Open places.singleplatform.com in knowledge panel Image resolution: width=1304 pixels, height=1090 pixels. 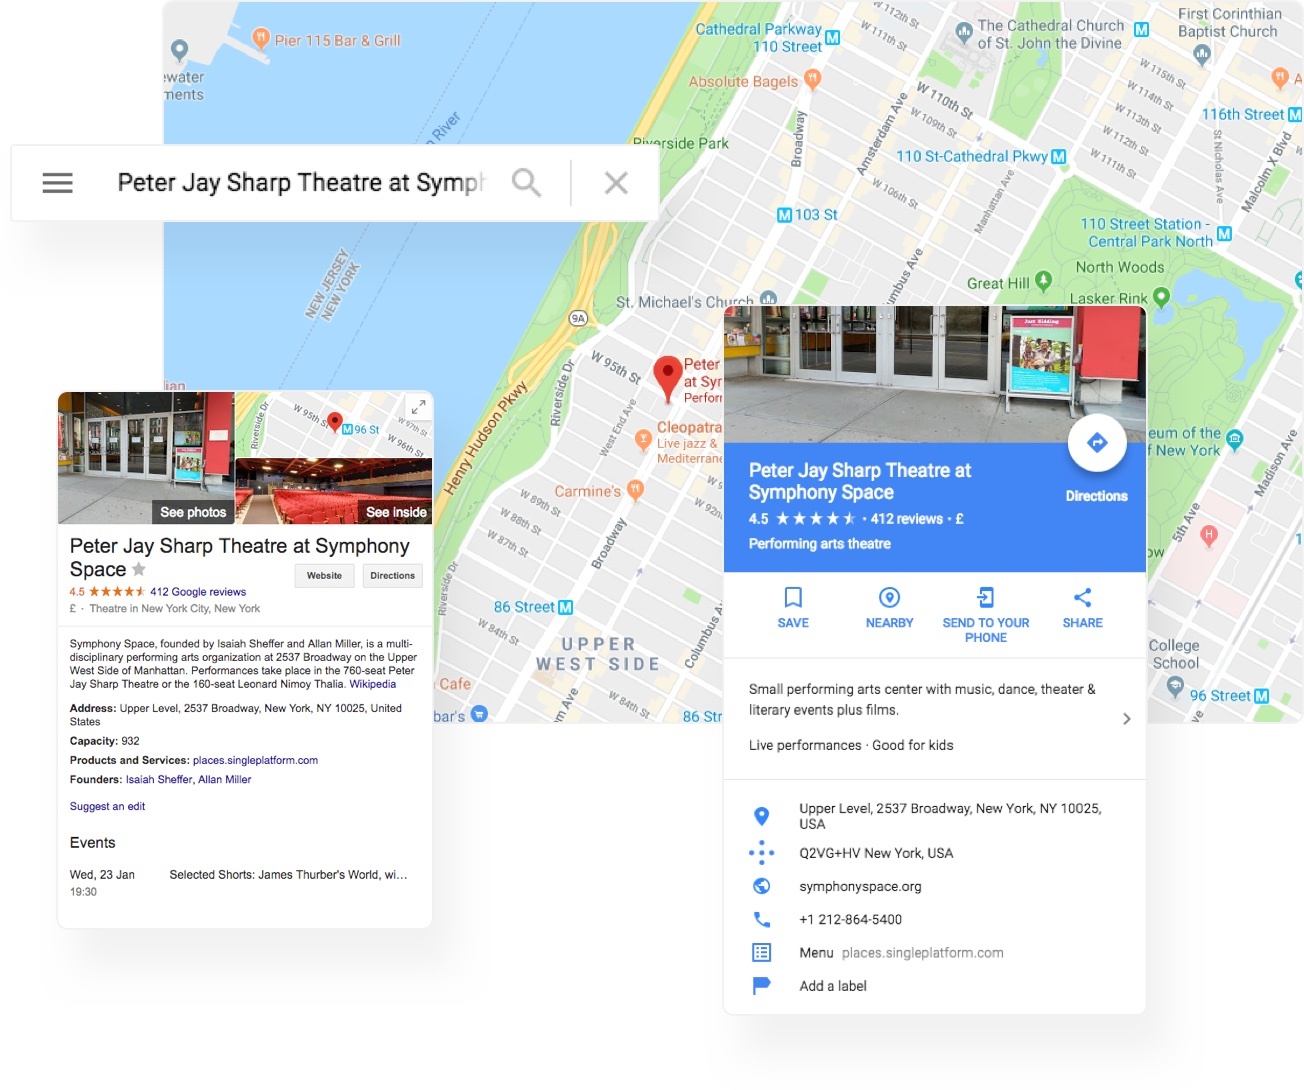(x=255, y=760)
